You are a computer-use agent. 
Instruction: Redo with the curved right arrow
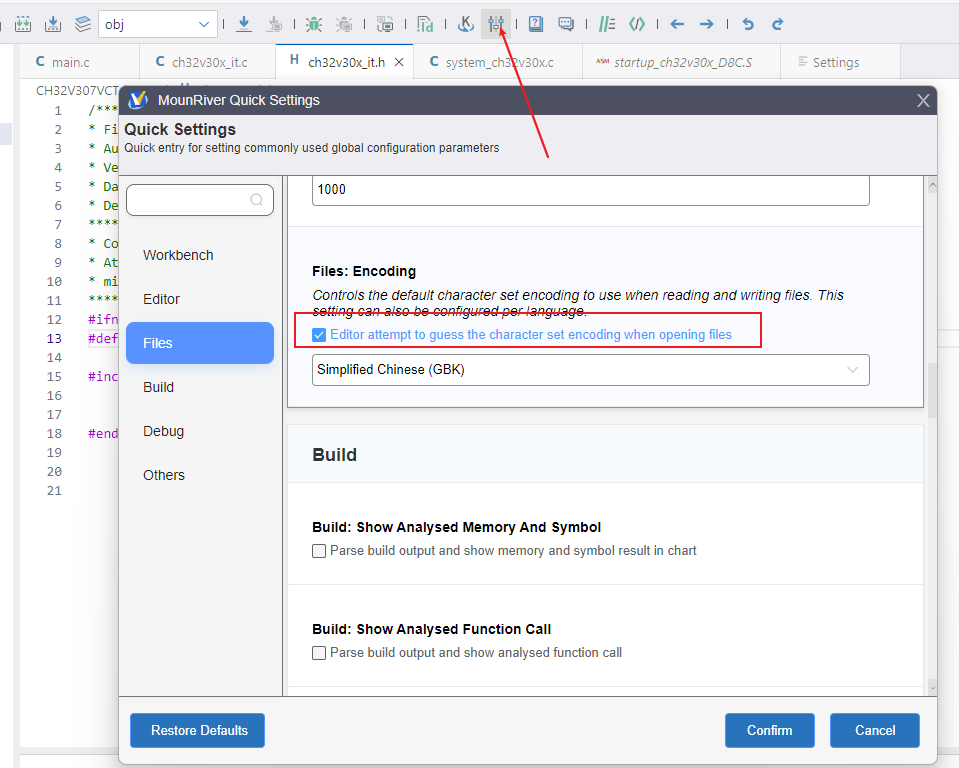[777, 24]
